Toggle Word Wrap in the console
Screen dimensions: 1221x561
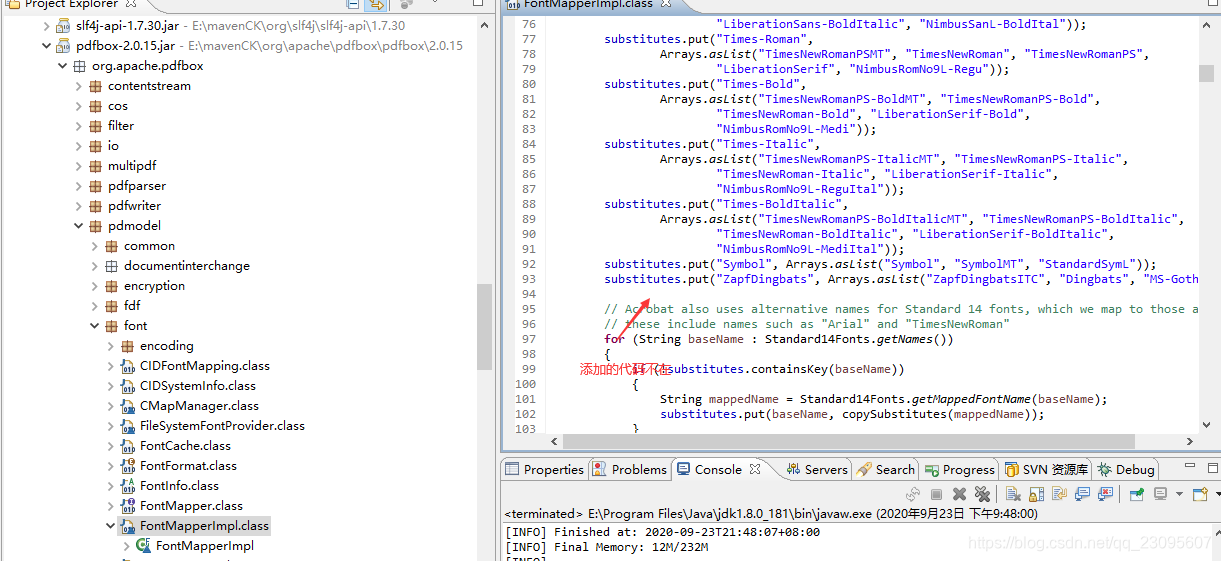[x=1059, y=494]
